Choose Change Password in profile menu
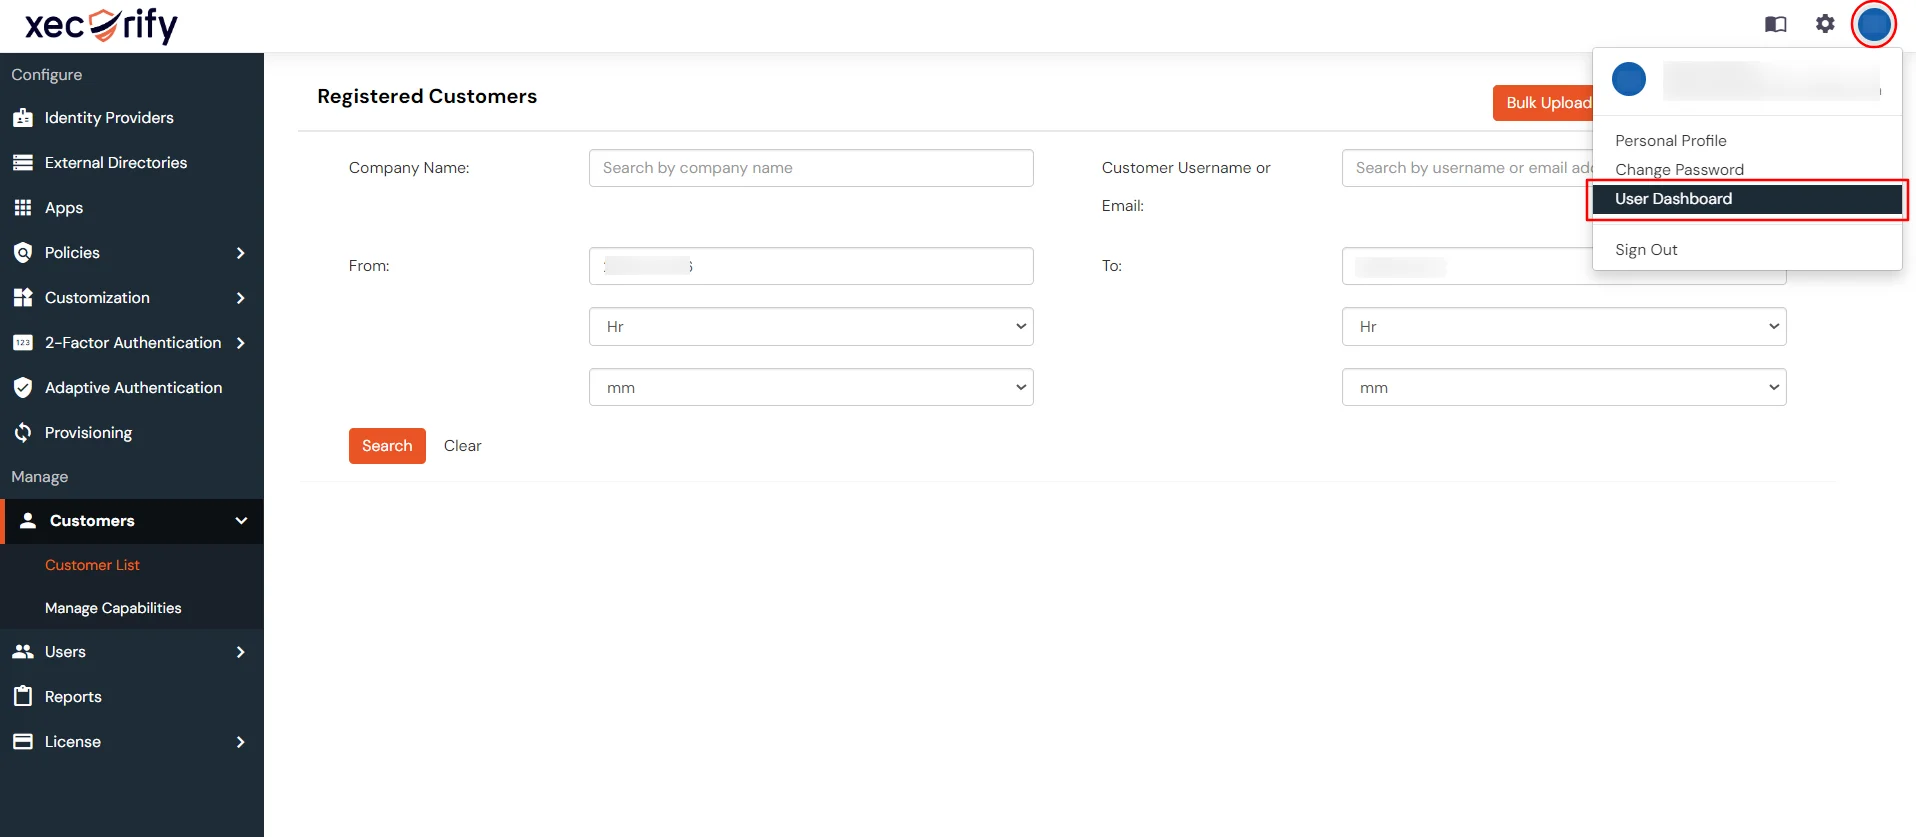This screenshot has width=1916, height=837. (x=1679, y=170)
